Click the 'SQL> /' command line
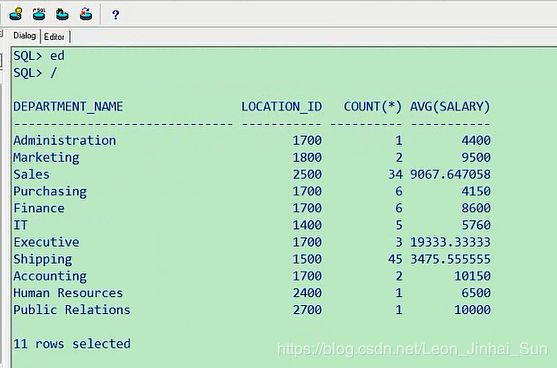The image size is (557, 368). (x=35, y=73)
